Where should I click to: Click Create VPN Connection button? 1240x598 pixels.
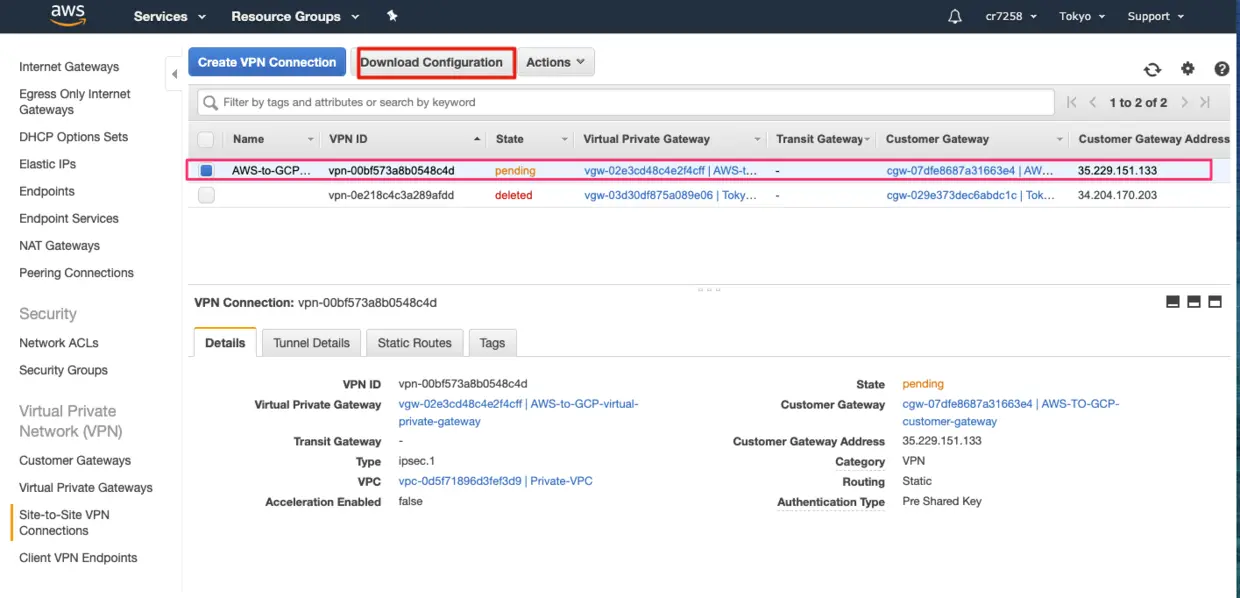pos(267,62)
